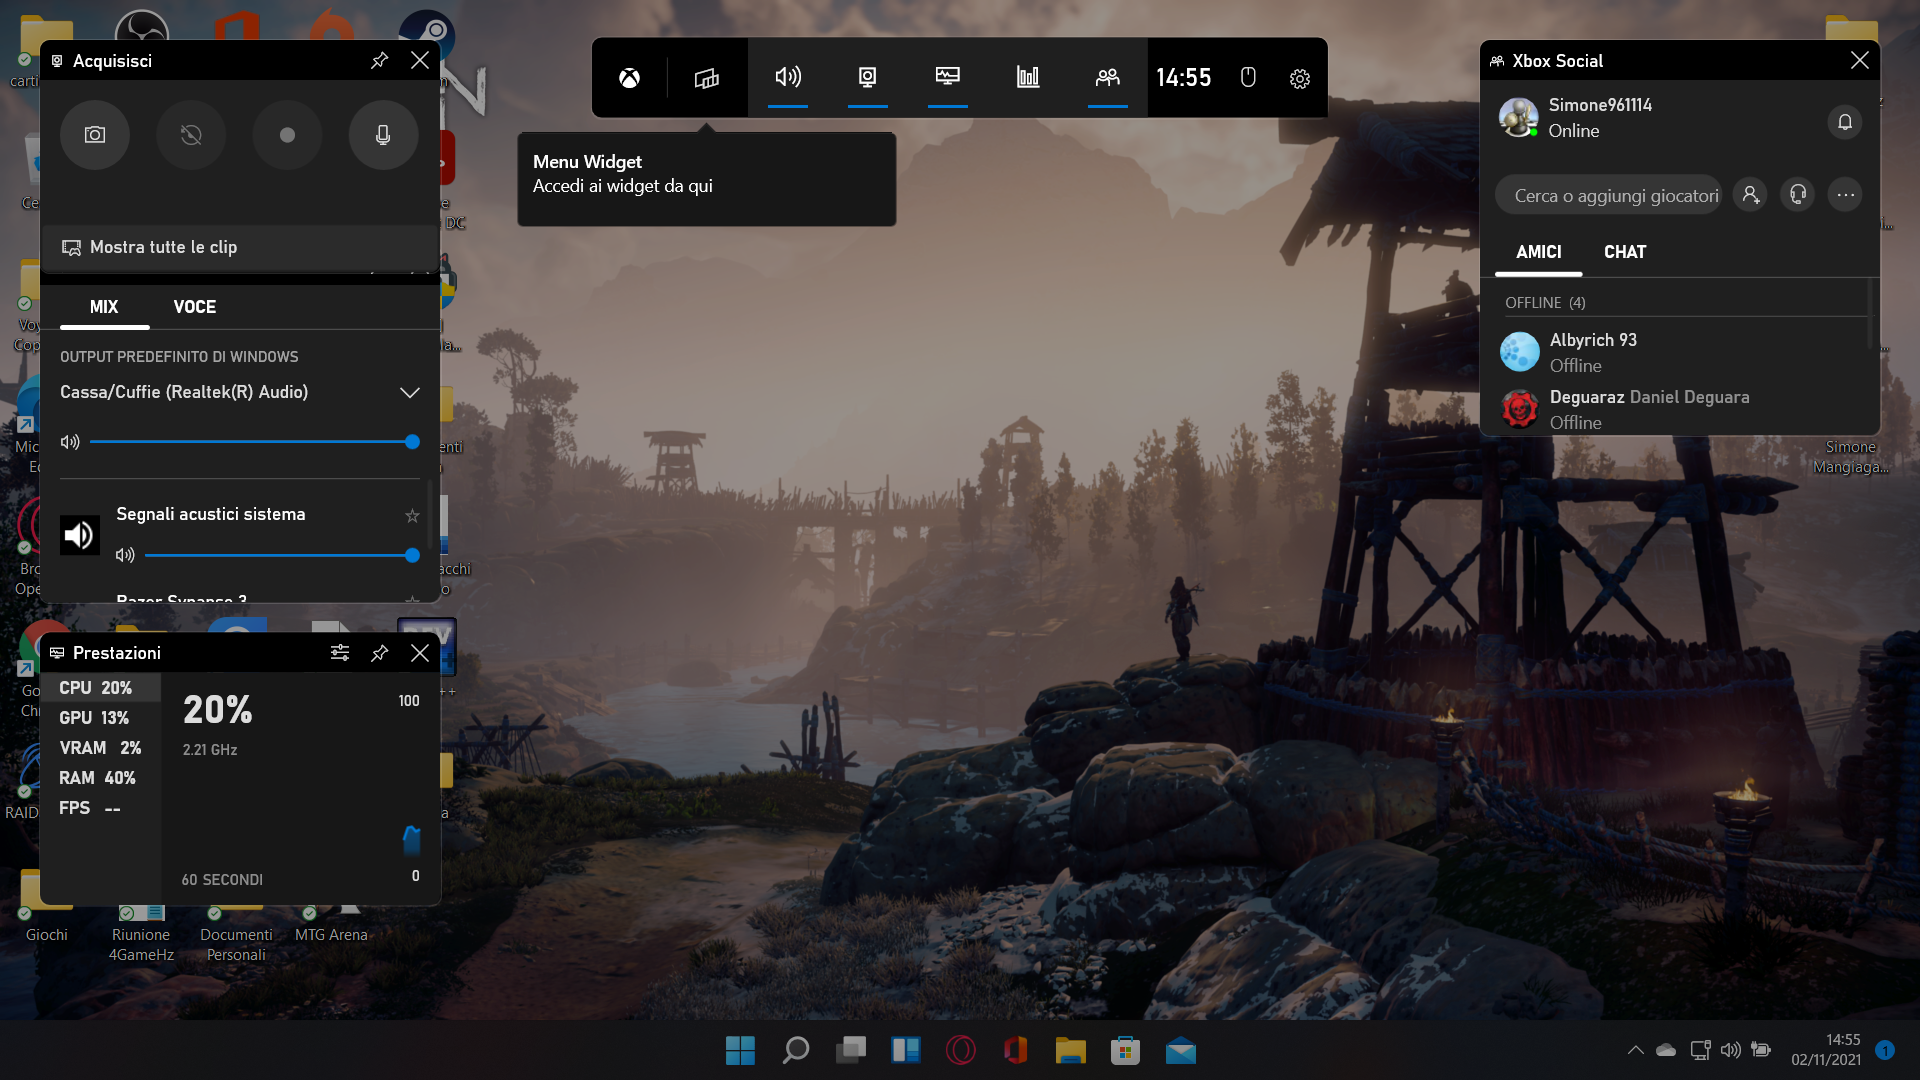The width and height of the screenshot is (1920, 1080).
Task: Open Office from the taskbar
Action: 1016,1050
